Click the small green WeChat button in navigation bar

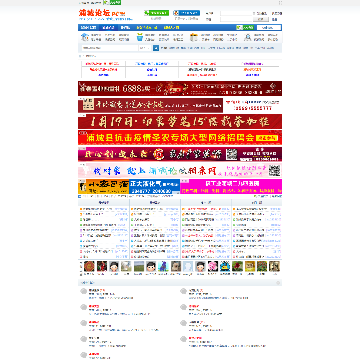tap(245, 27)
